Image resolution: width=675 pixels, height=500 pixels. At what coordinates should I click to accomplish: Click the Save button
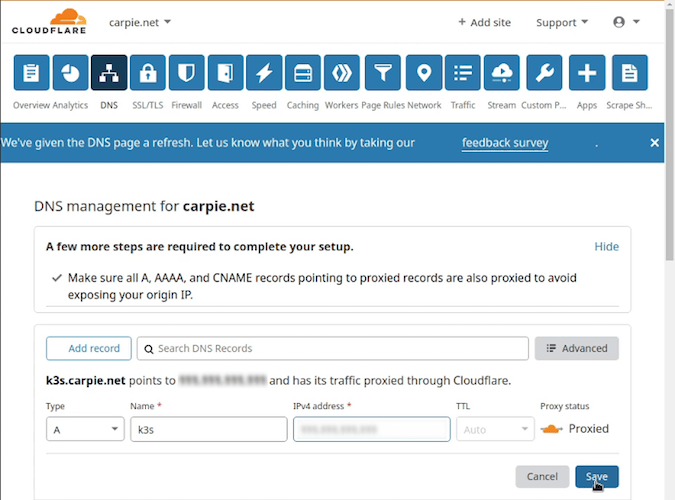[x=596, y=477]
